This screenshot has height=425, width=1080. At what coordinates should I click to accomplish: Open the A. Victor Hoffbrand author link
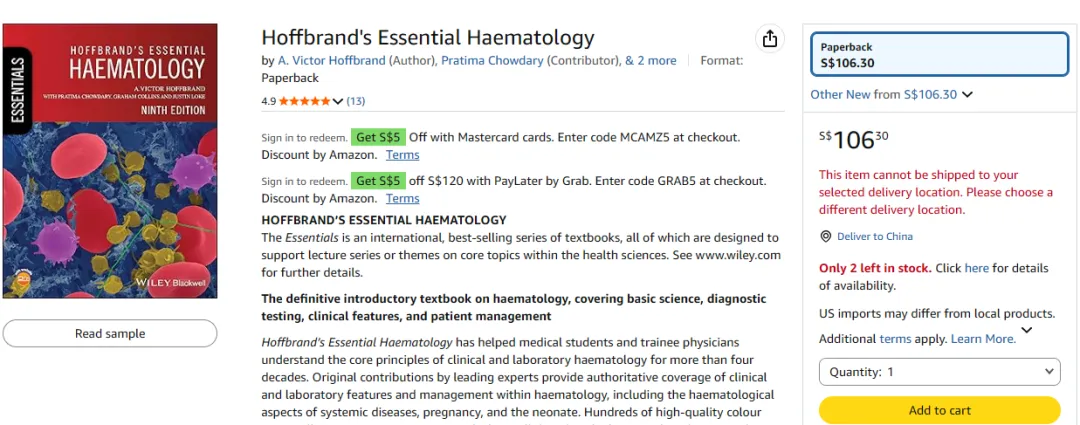331,61
